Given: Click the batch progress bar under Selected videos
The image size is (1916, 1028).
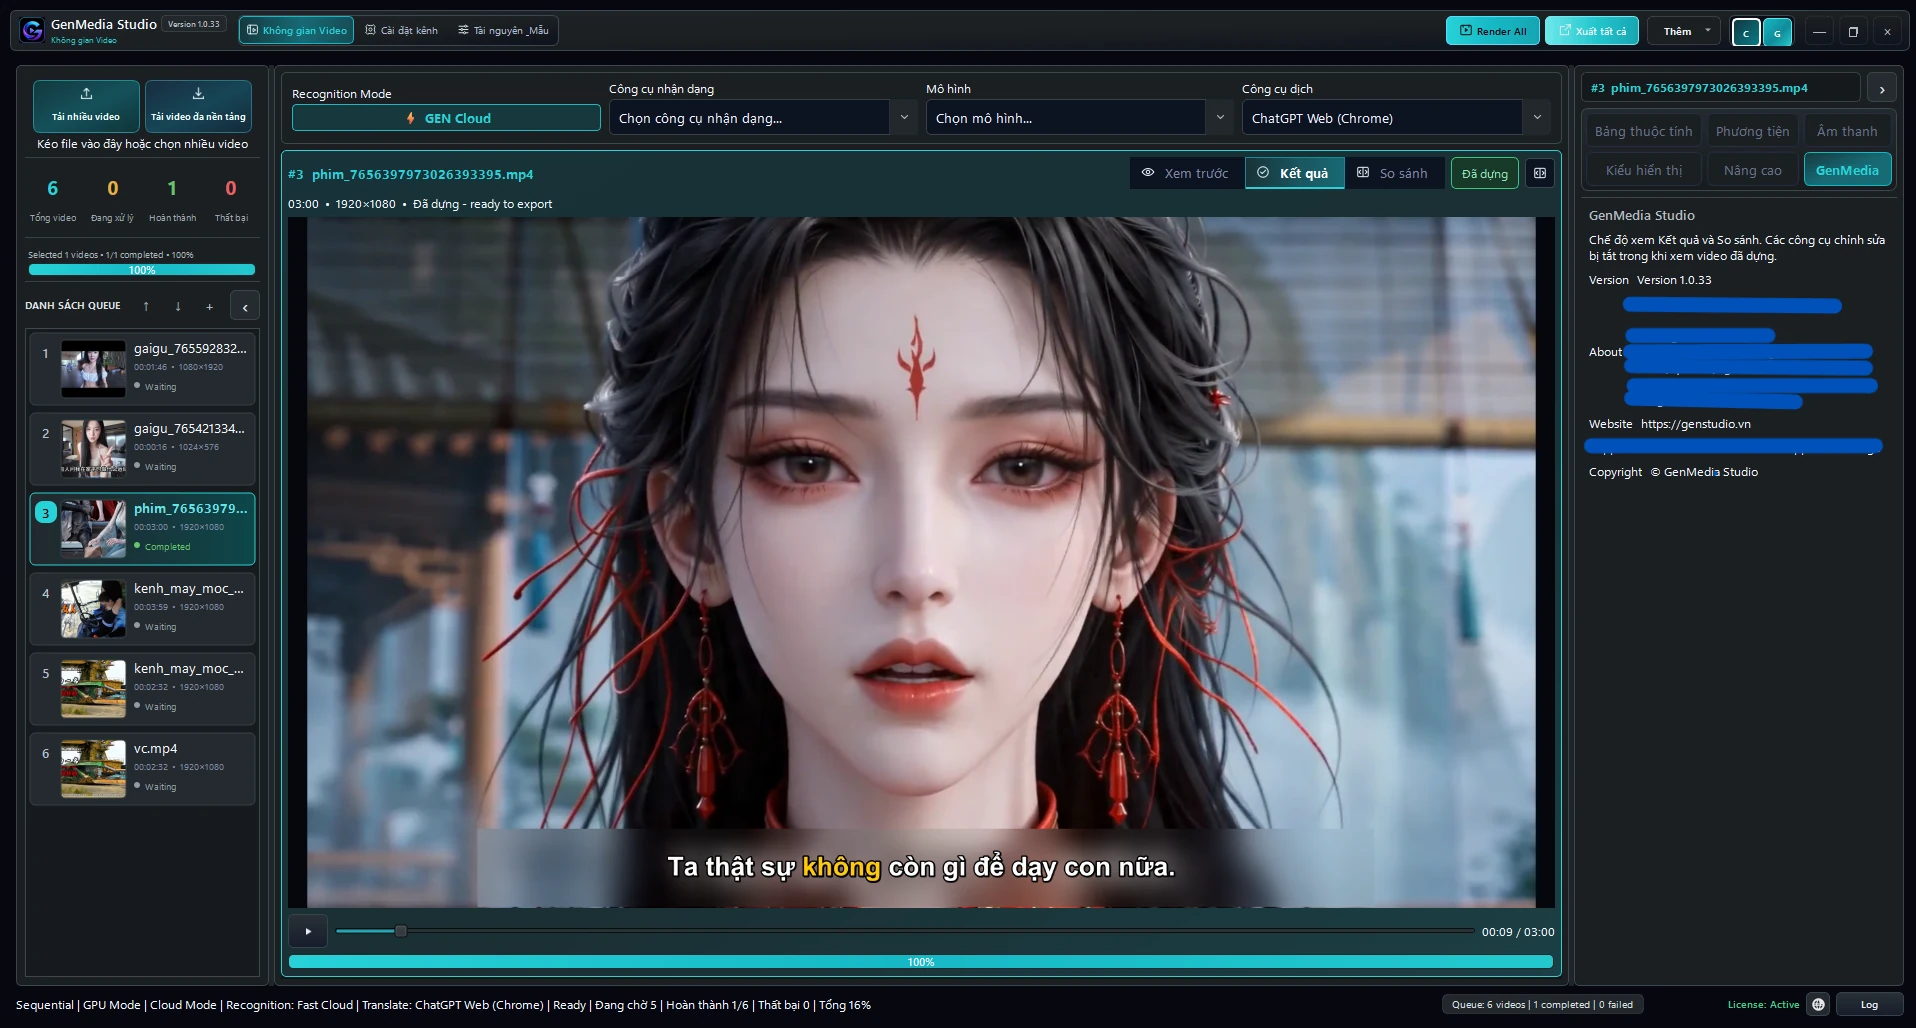Looking at the screenshot, I should click(142, 270).
